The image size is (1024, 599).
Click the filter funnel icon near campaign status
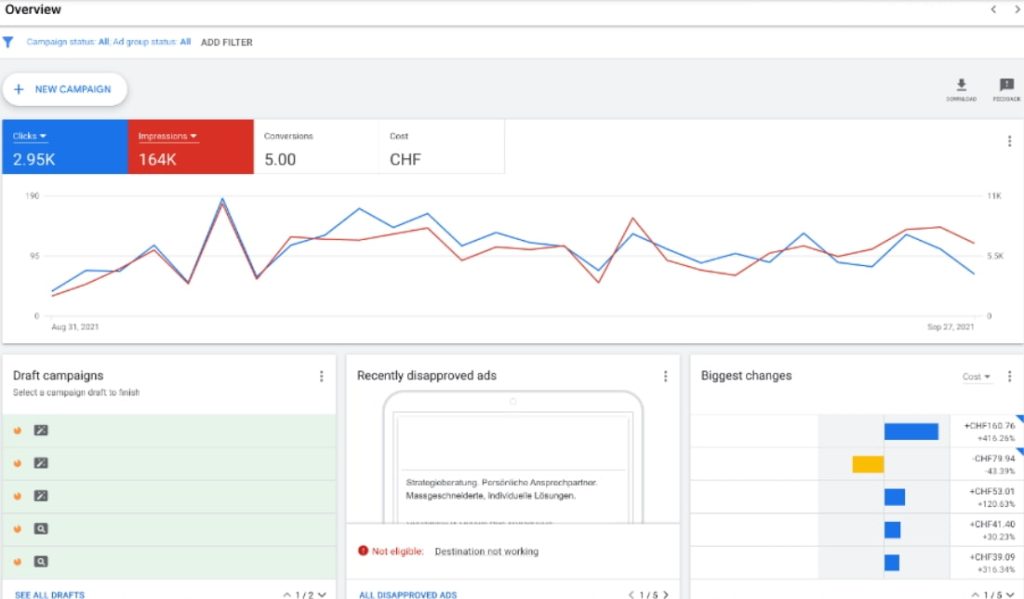10,42
